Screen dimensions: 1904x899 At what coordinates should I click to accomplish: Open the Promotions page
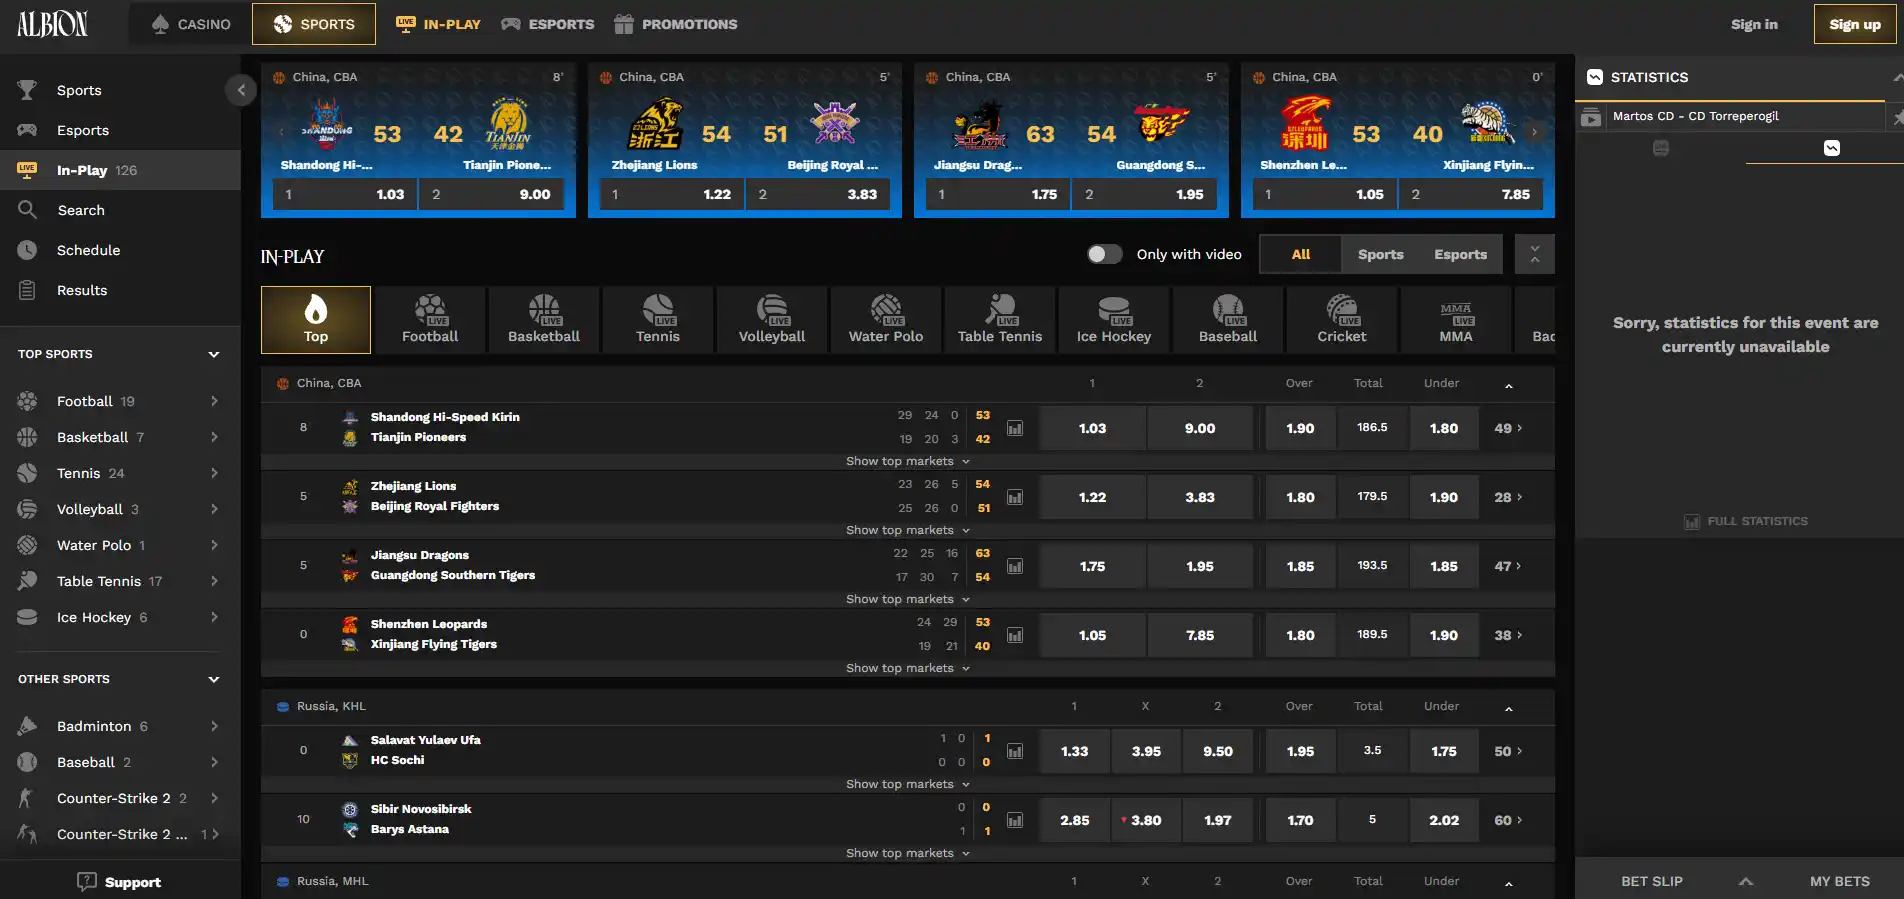(x=676, y=24)
